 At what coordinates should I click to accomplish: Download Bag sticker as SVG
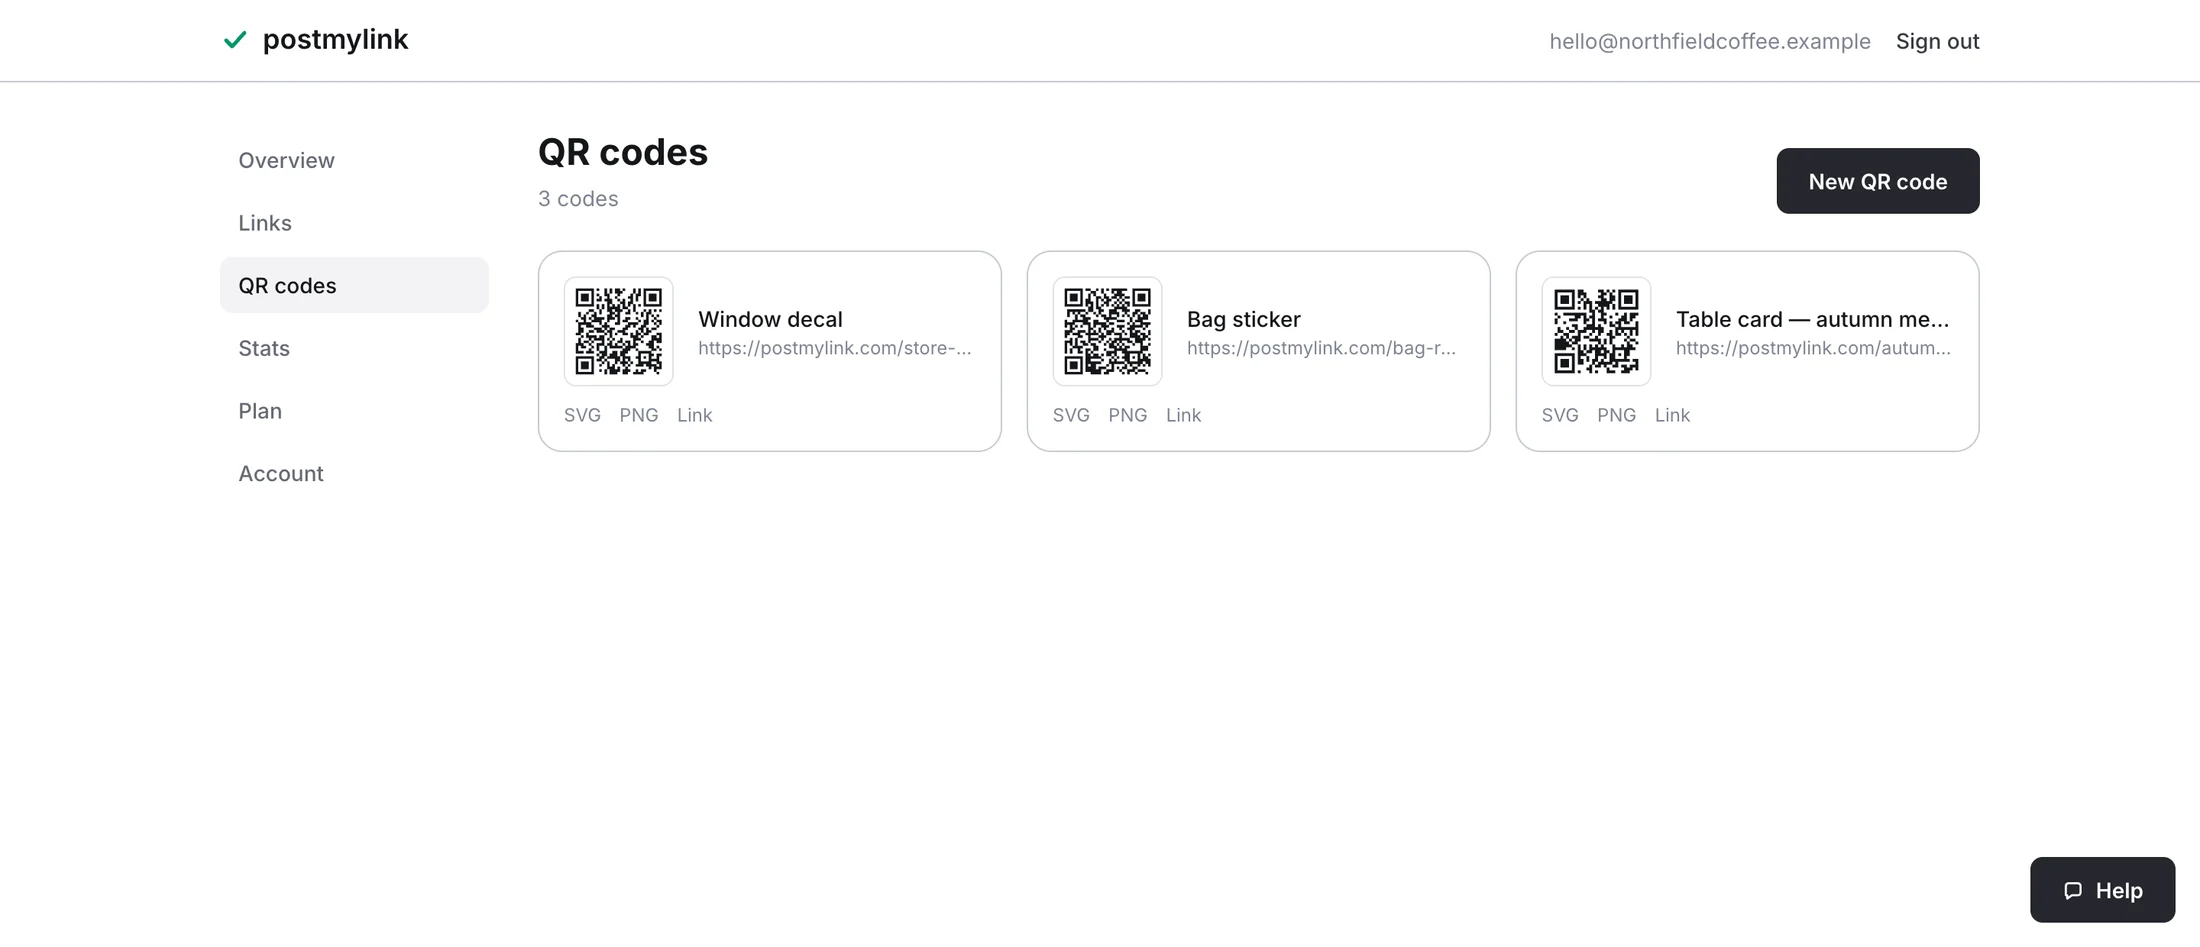click(1071, 415)
